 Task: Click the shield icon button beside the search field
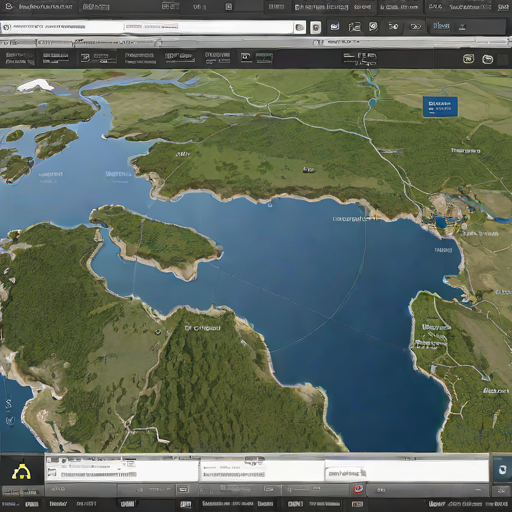pyautogui.click(x=315, y=28)
